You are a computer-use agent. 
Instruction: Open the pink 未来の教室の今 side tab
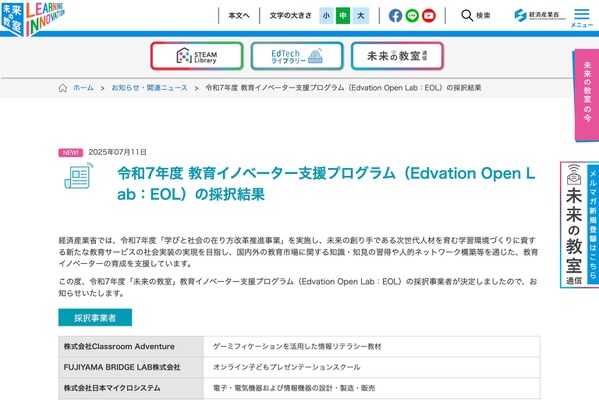point(587,95)
